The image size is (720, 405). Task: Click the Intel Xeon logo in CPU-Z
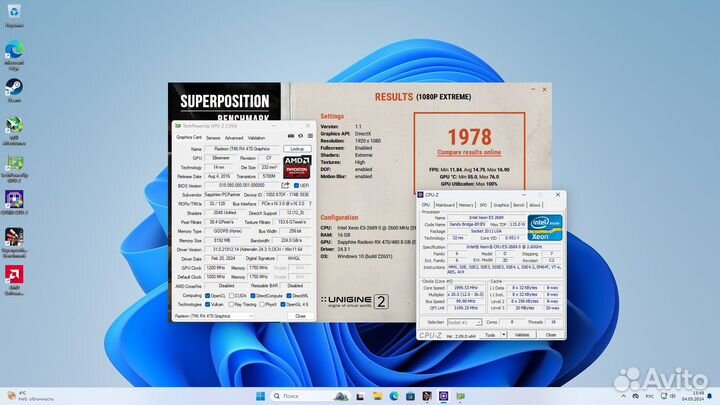[545, 228]
